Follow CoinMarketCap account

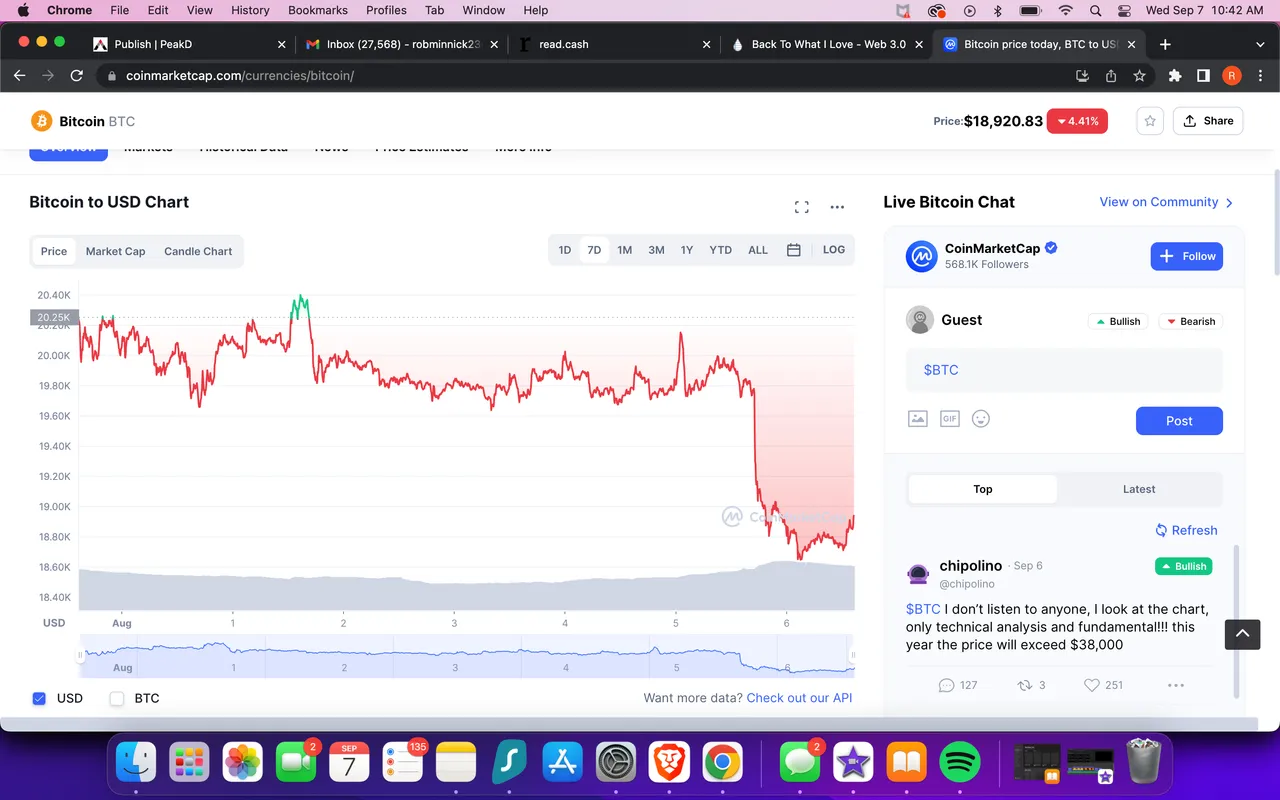(1186, 256)
